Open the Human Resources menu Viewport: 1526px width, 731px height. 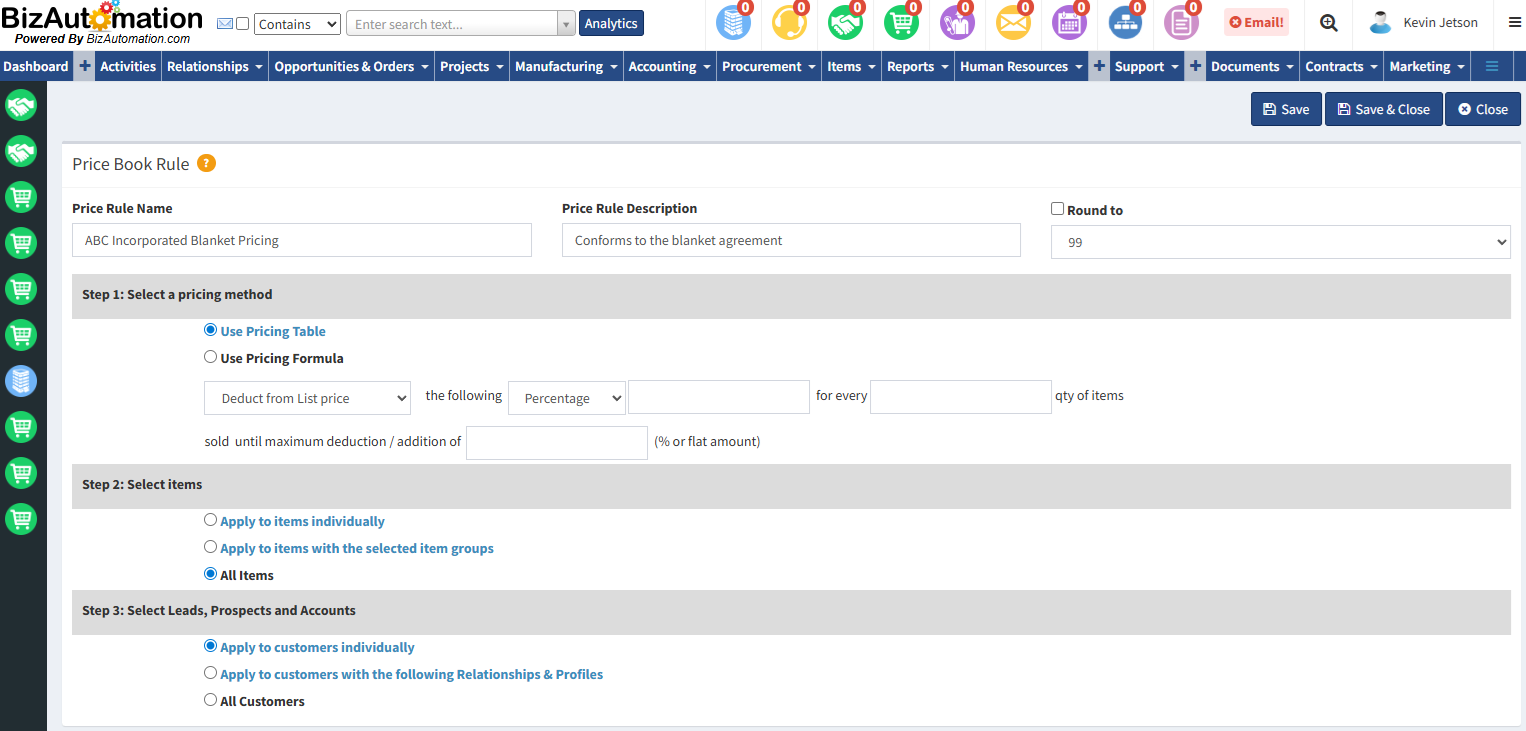(x=1021, y=66)
